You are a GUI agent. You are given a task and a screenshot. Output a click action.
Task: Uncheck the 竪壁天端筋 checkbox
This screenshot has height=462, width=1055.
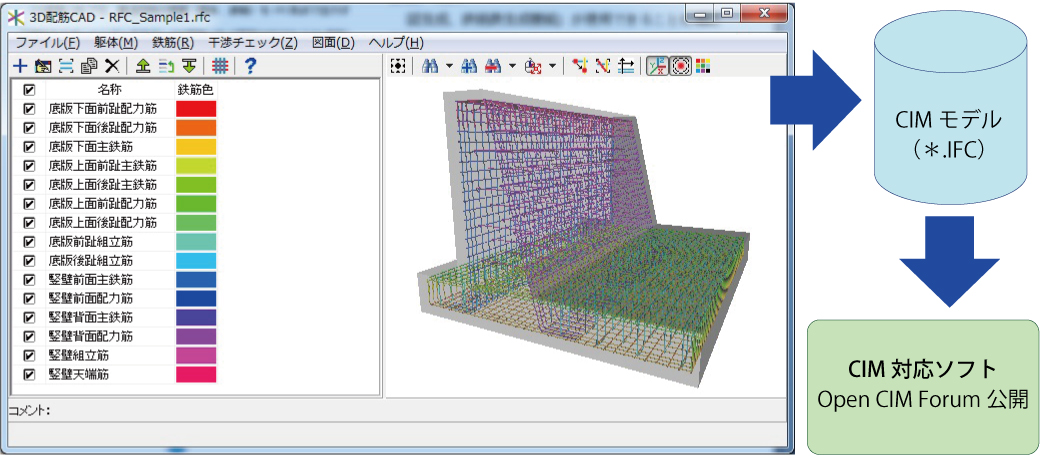[x=29, y=375]
